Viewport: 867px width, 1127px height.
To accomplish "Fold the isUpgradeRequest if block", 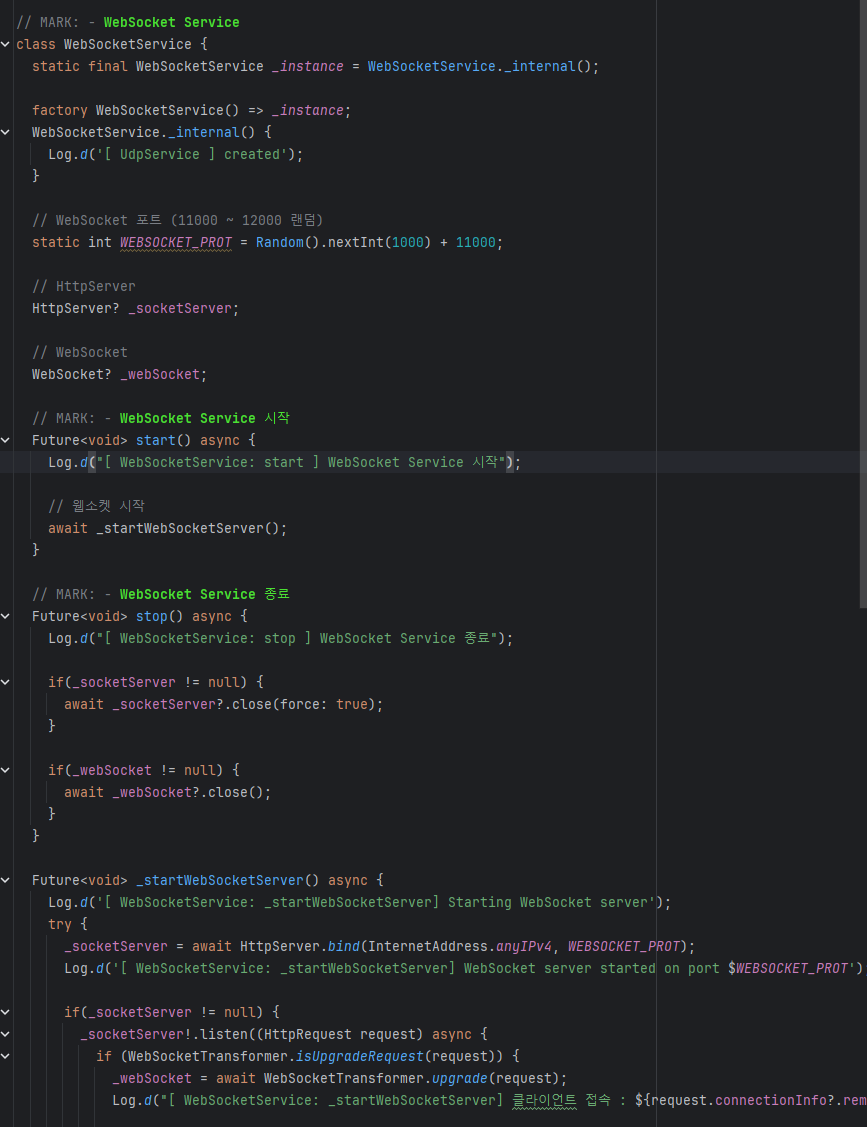I will tap(5, 1056).
